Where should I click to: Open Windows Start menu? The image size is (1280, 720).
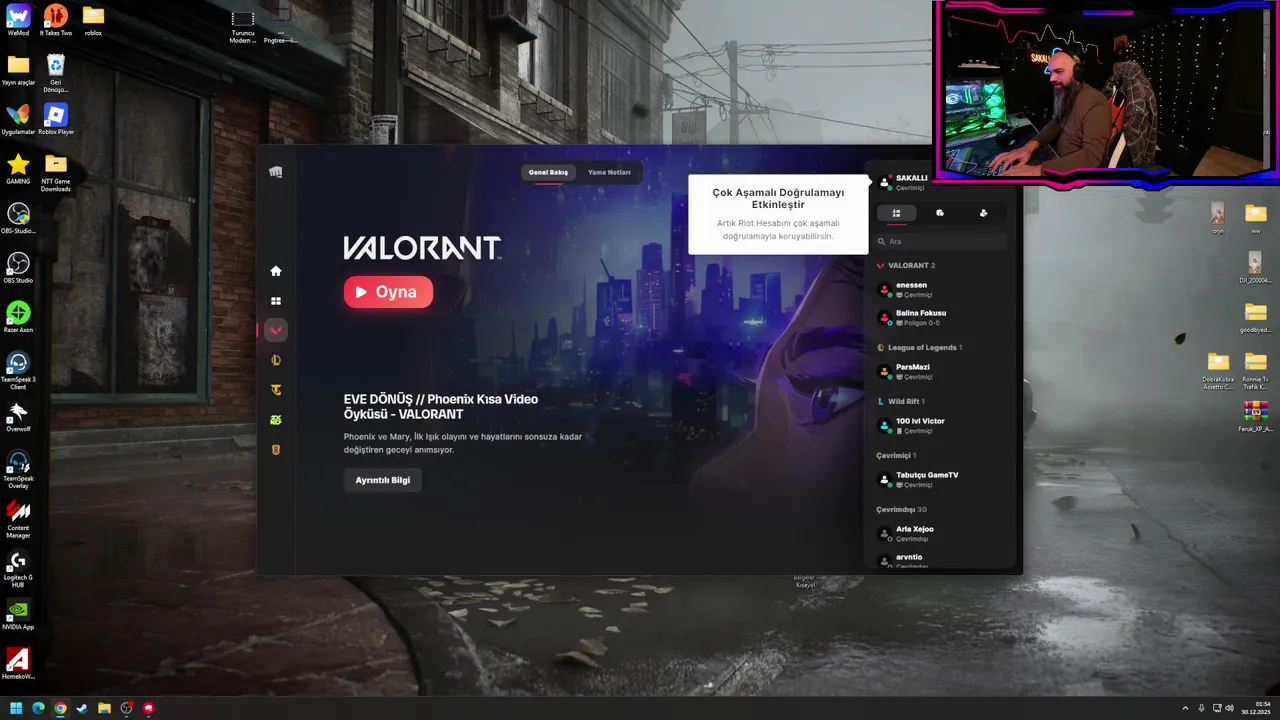click(x=16, y=708)
